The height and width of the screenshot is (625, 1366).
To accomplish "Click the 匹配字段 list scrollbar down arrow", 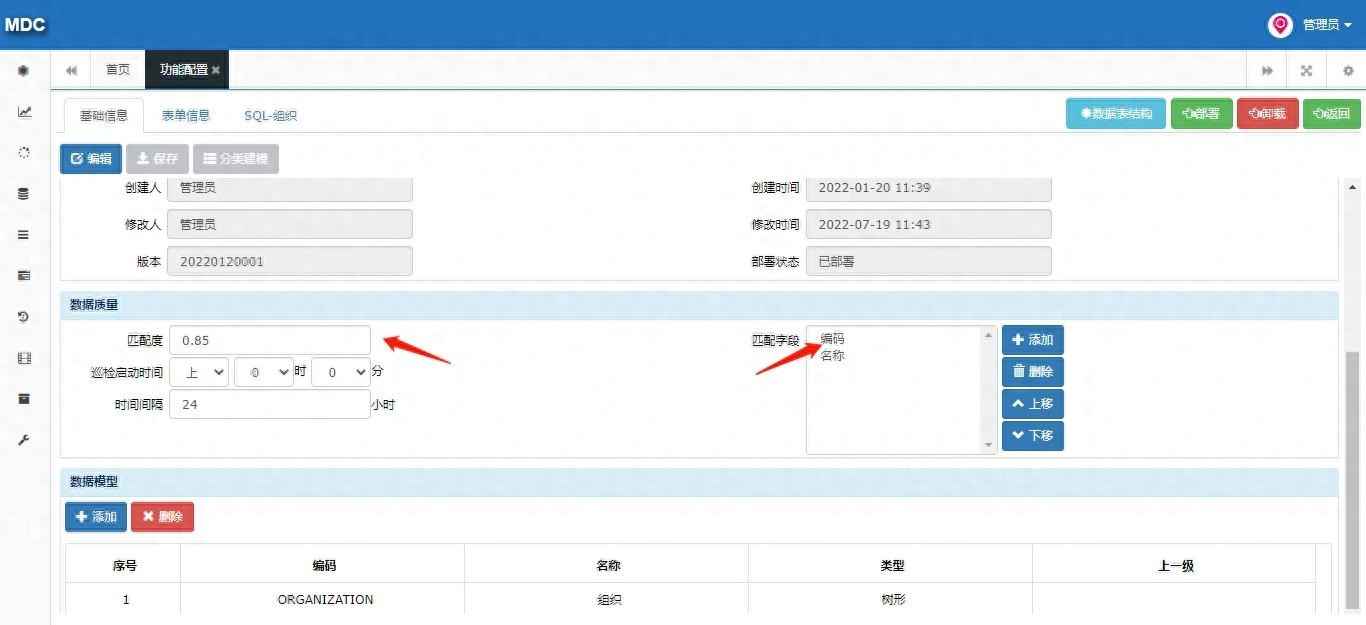I will coord(990,445).
